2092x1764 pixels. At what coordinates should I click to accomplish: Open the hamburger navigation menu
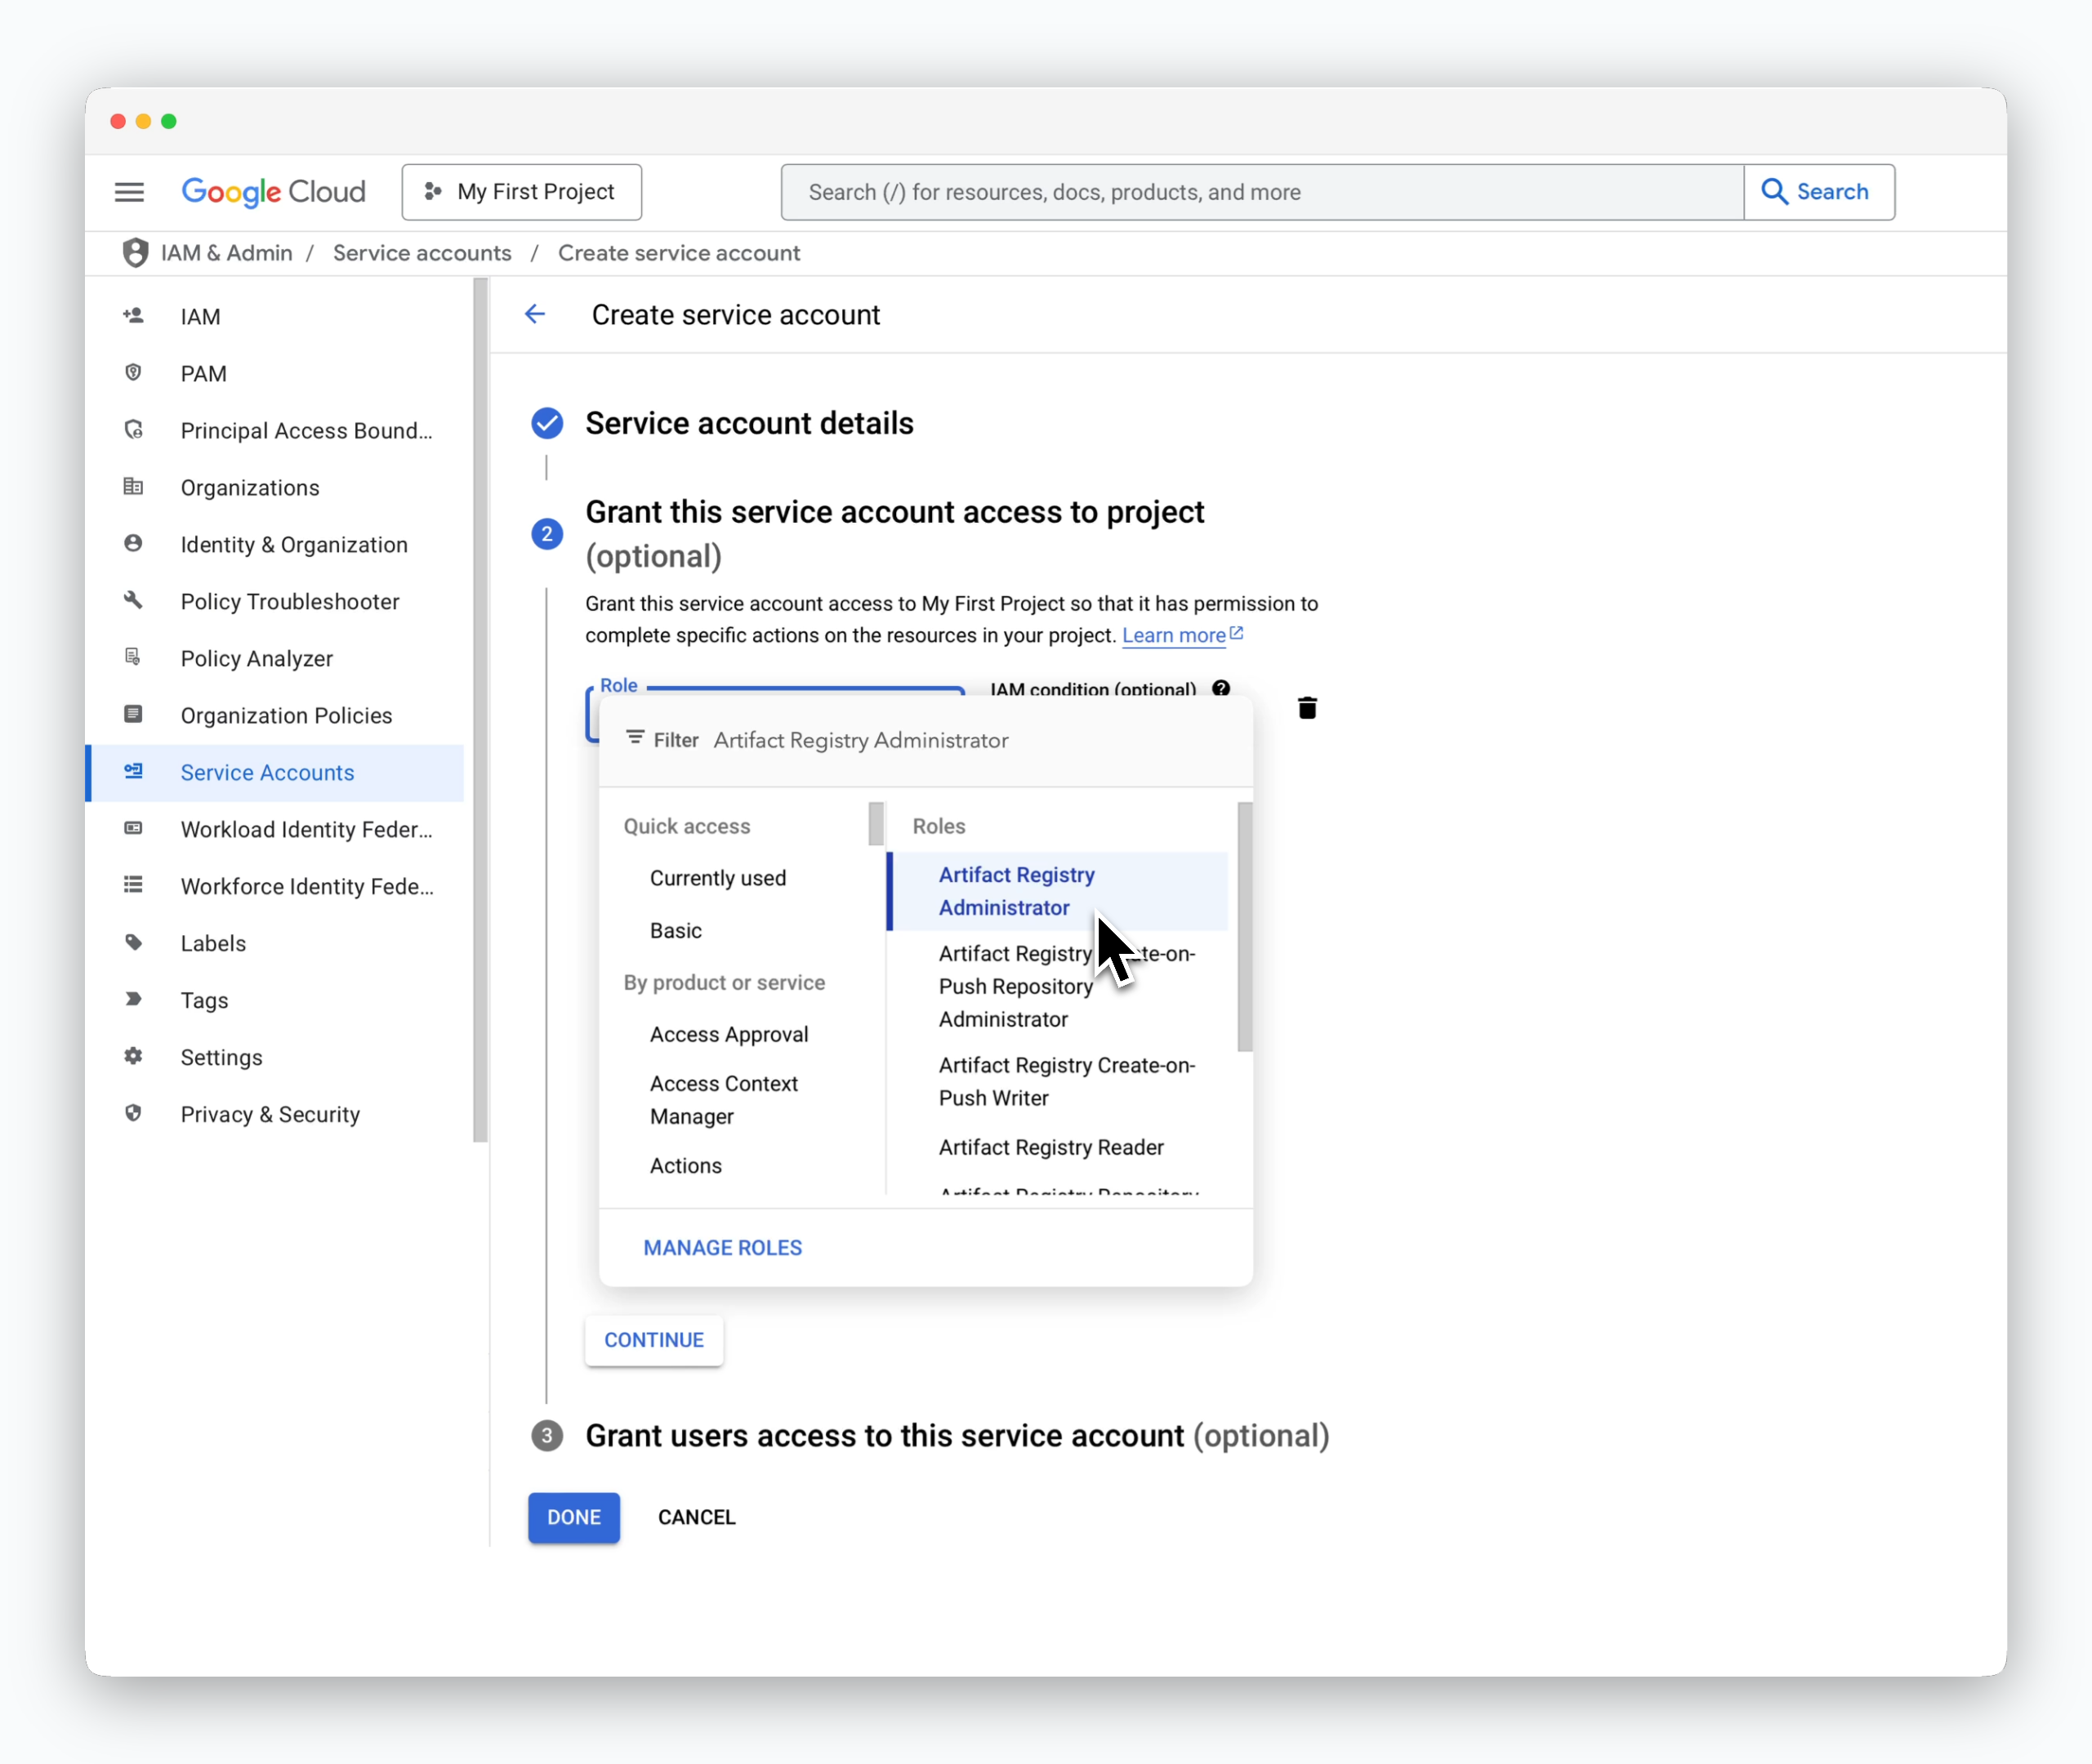(x=129, y=192)
